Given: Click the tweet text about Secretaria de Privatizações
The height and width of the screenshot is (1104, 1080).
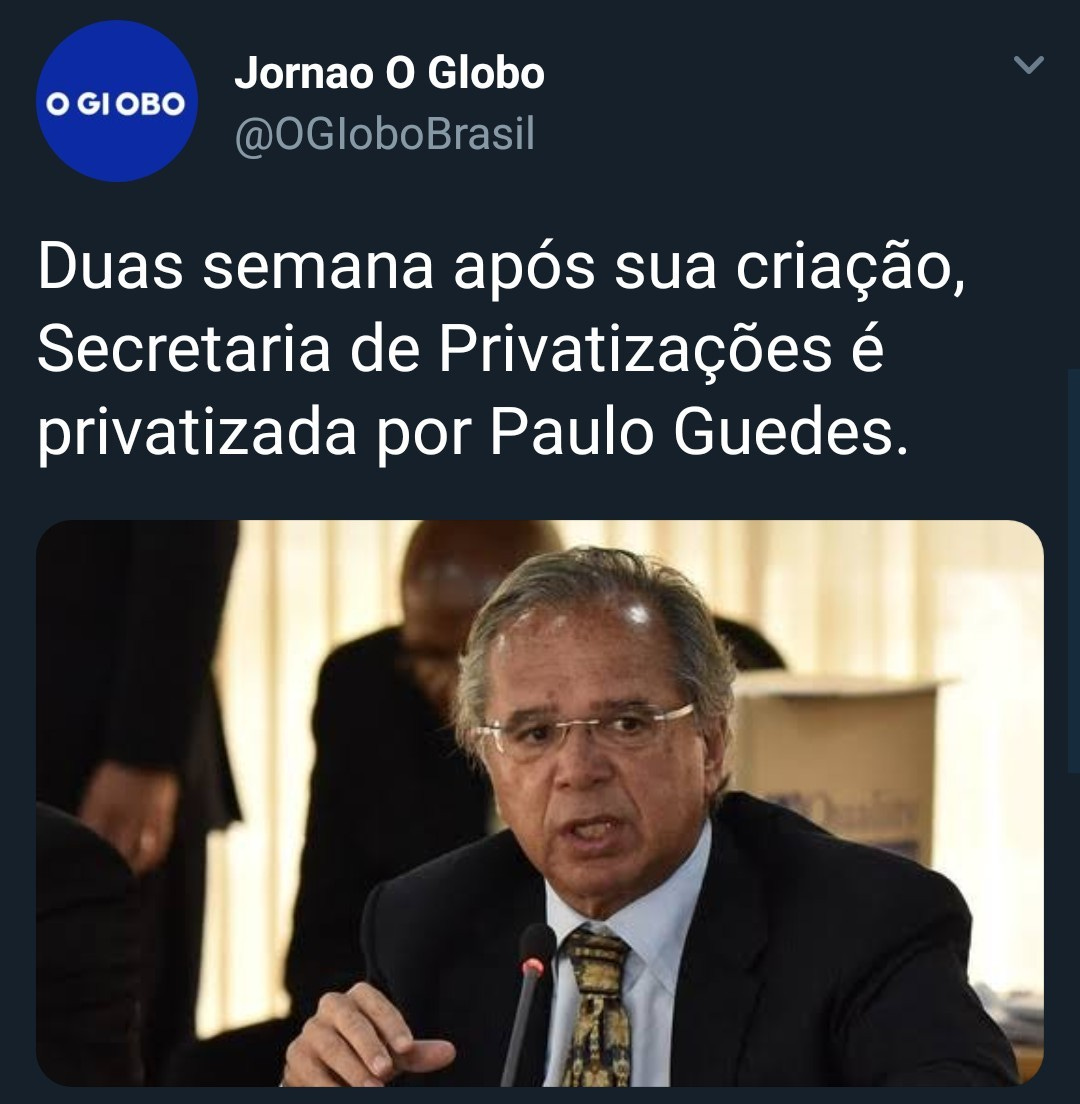Looking at the screenshot, I should 501,349.
